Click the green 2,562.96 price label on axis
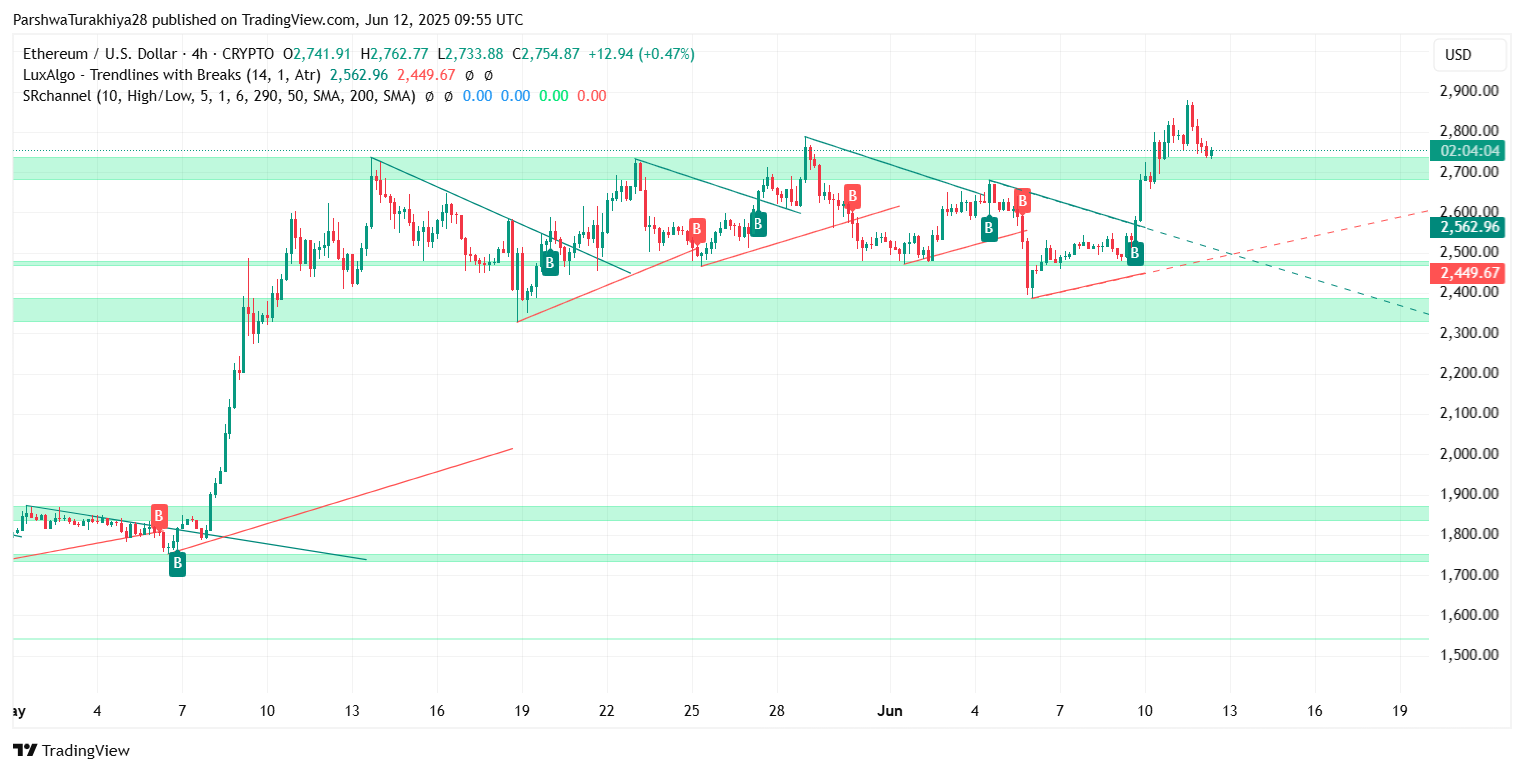The height and width of the screenshot is (772, 1524). (1470, 227)
